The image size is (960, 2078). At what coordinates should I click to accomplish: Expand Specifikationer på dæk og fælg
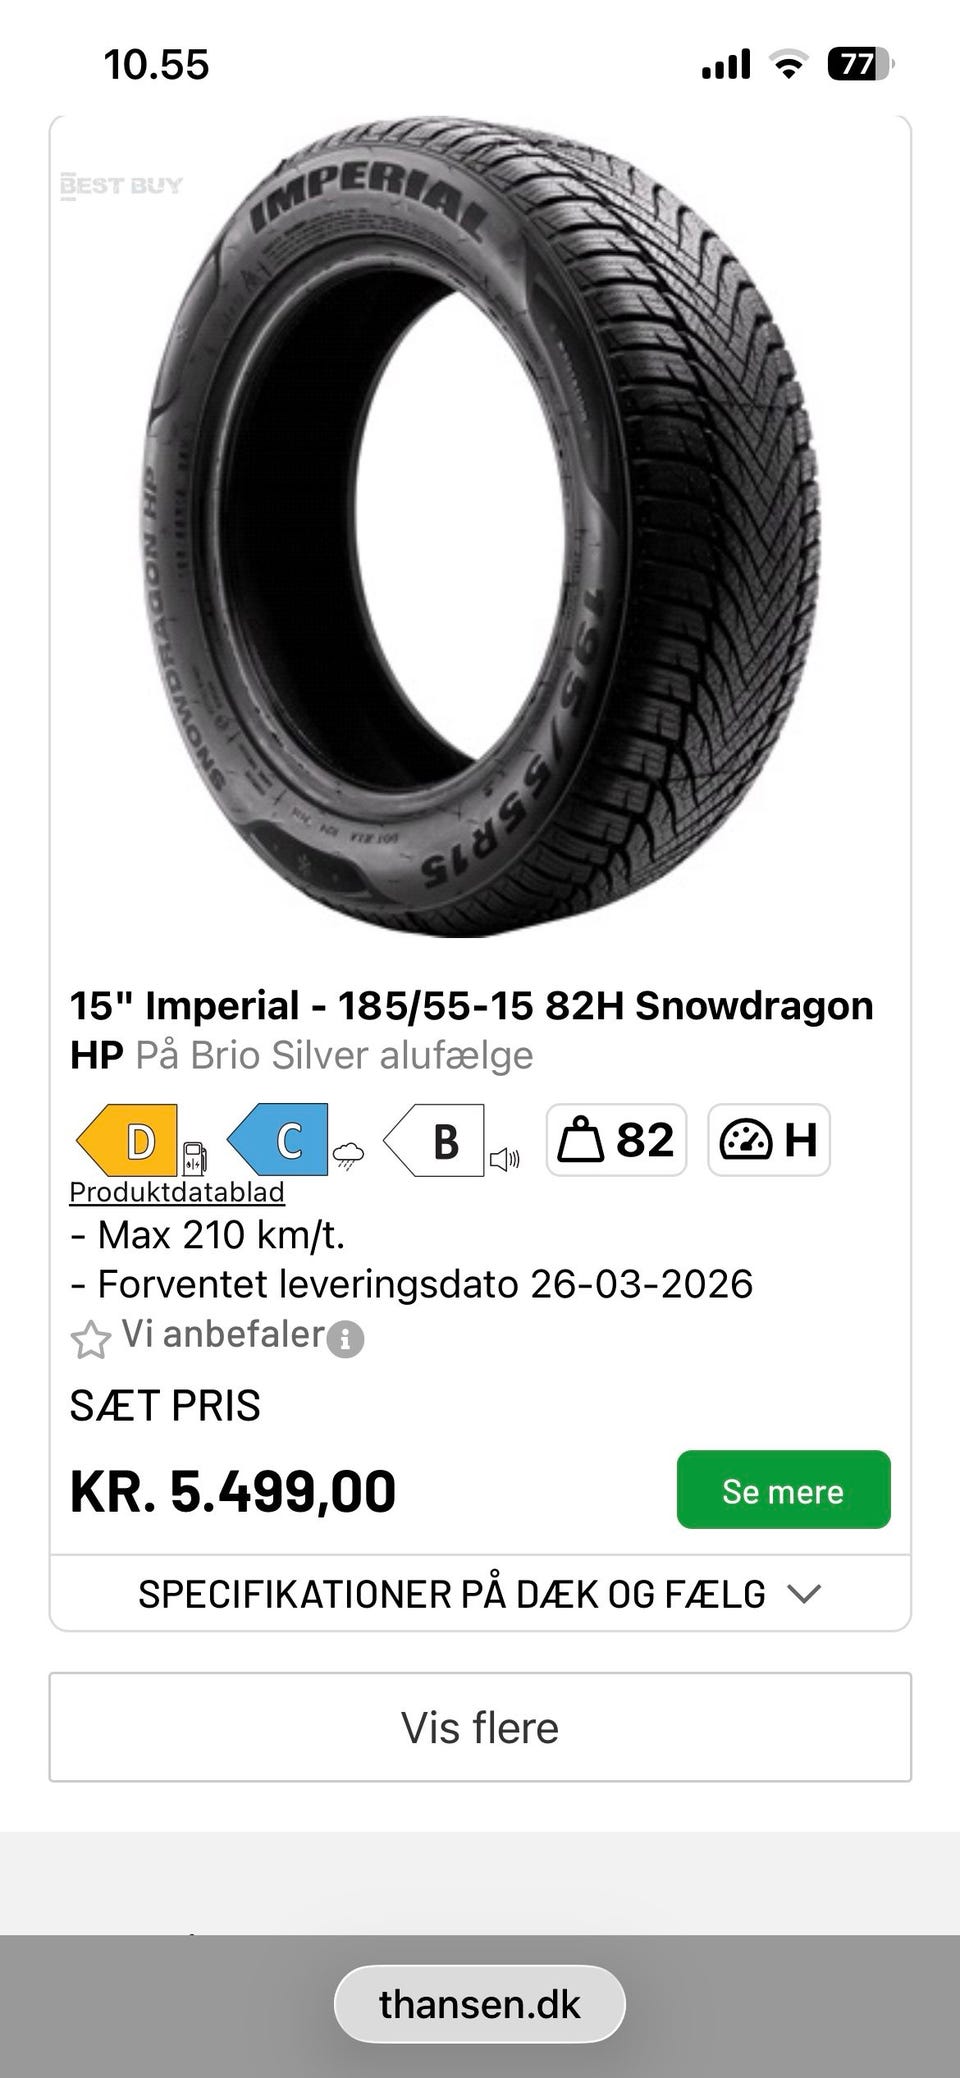[x=480, y=1594]
